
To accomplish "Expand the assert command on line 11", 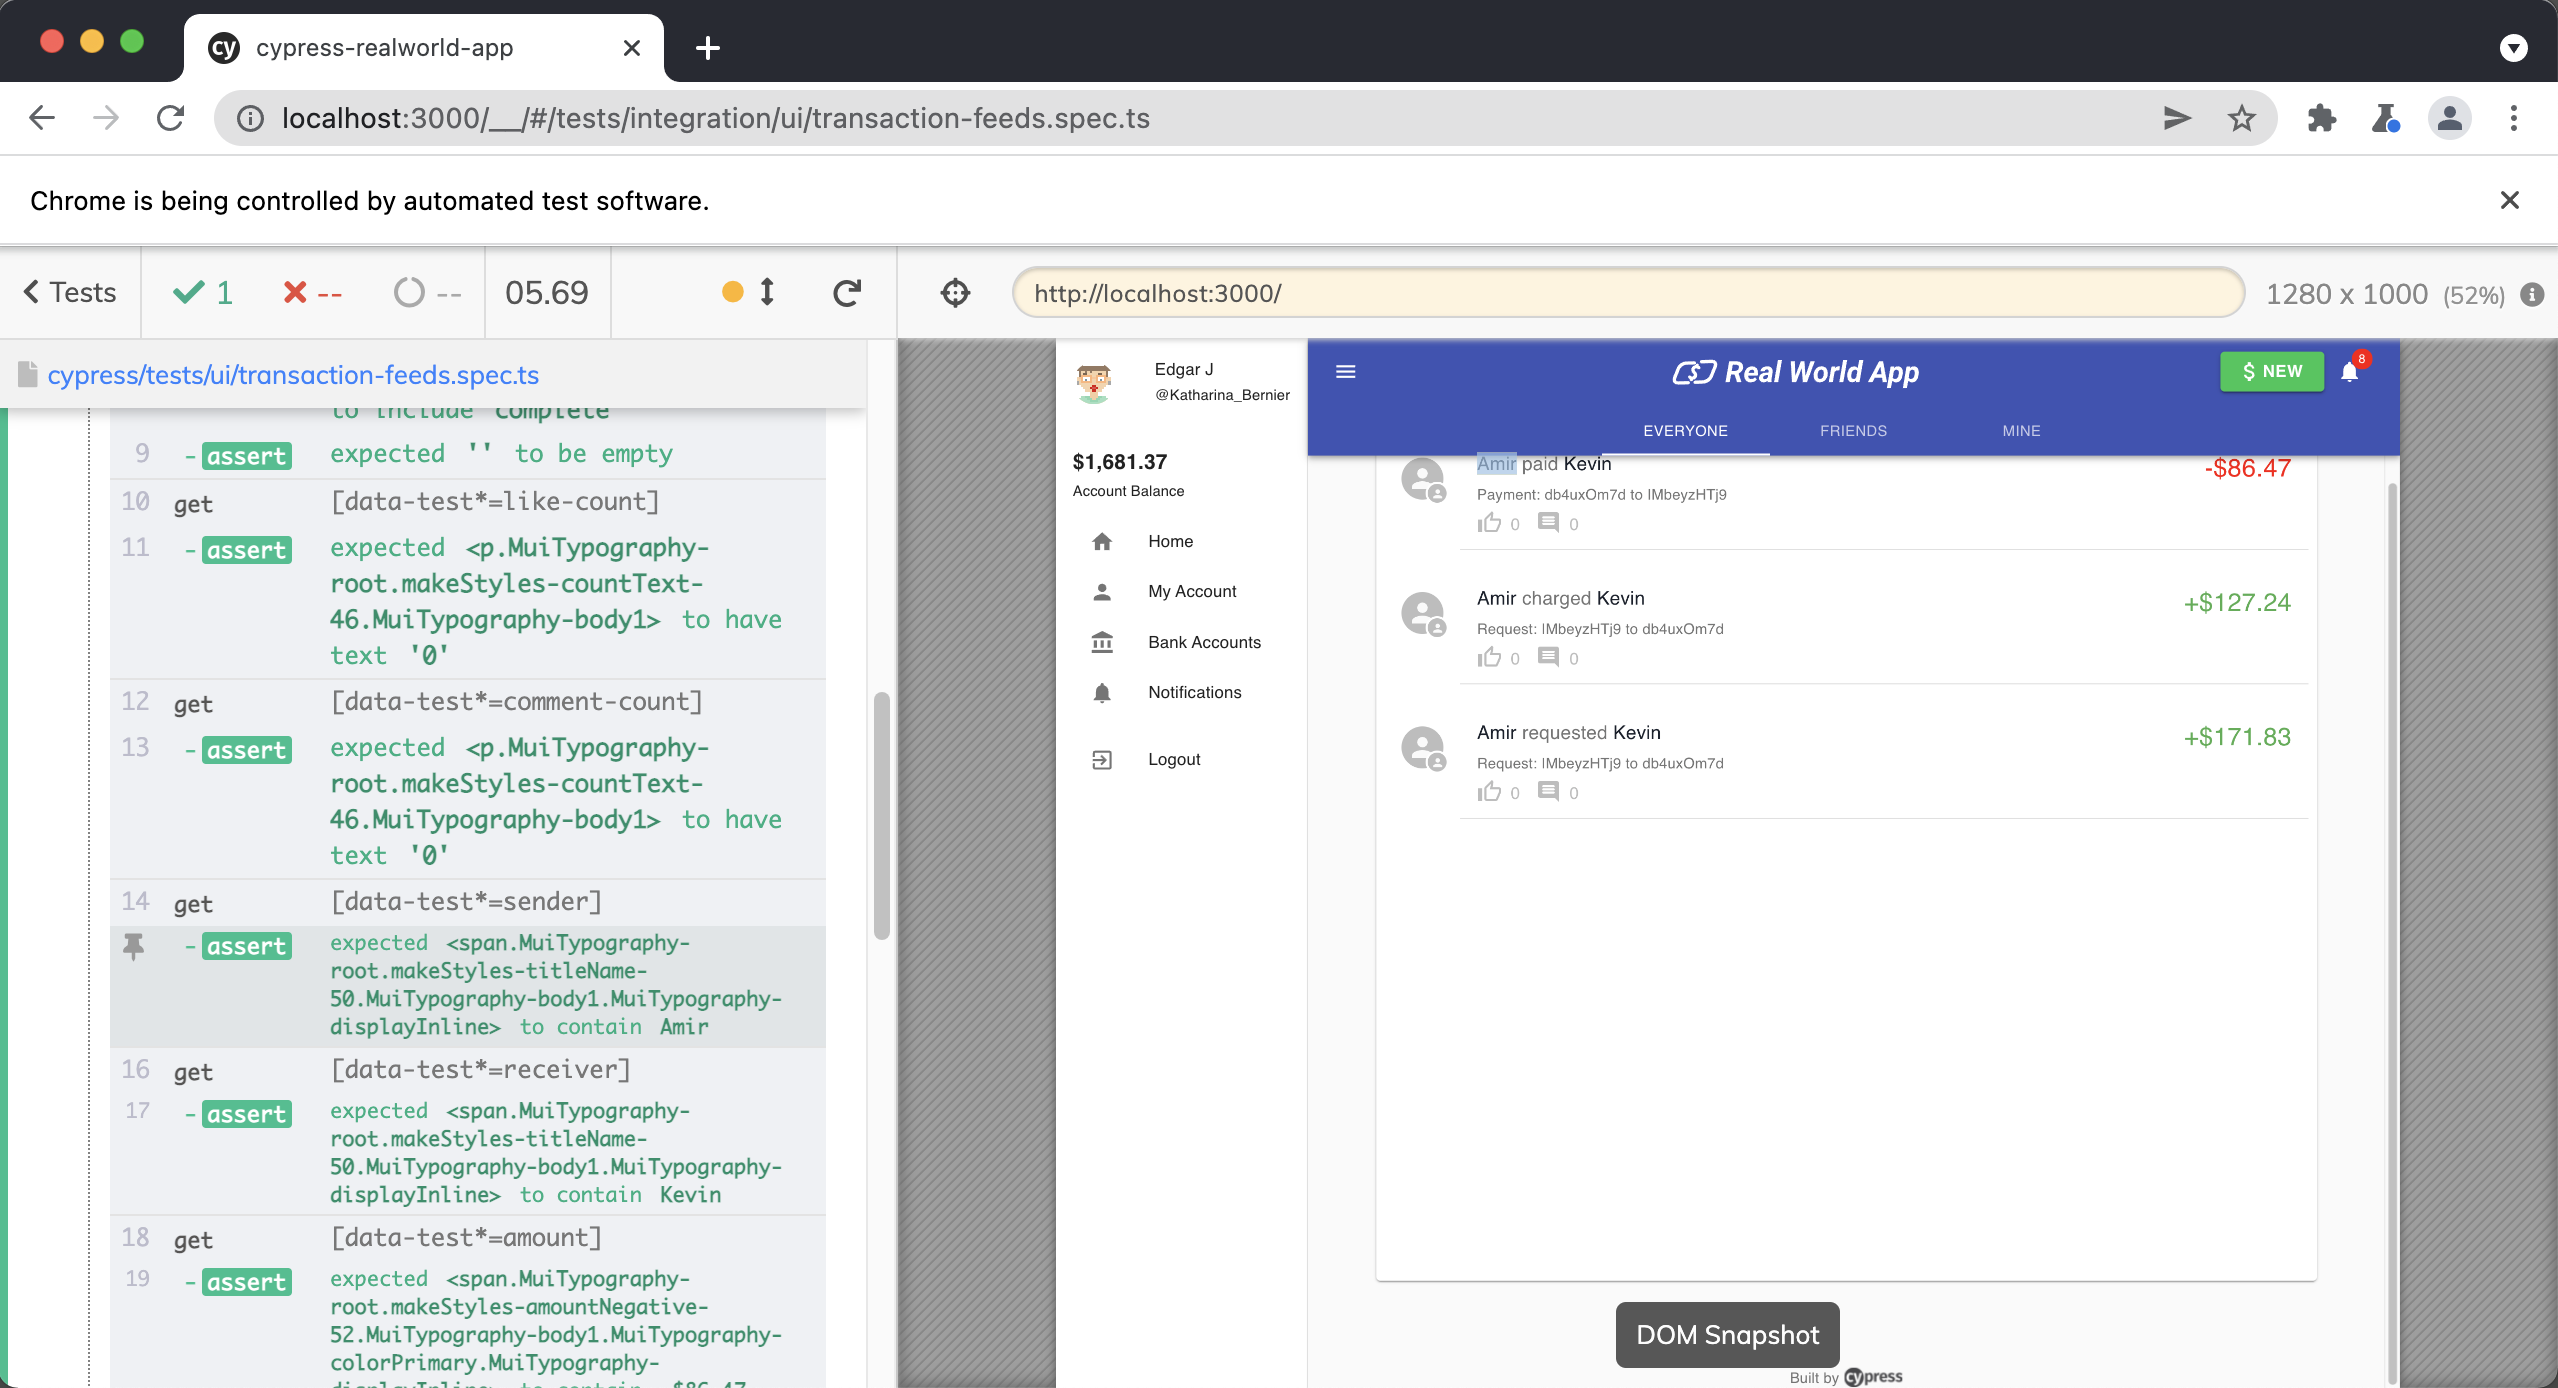I will click(x=246, y=549).
